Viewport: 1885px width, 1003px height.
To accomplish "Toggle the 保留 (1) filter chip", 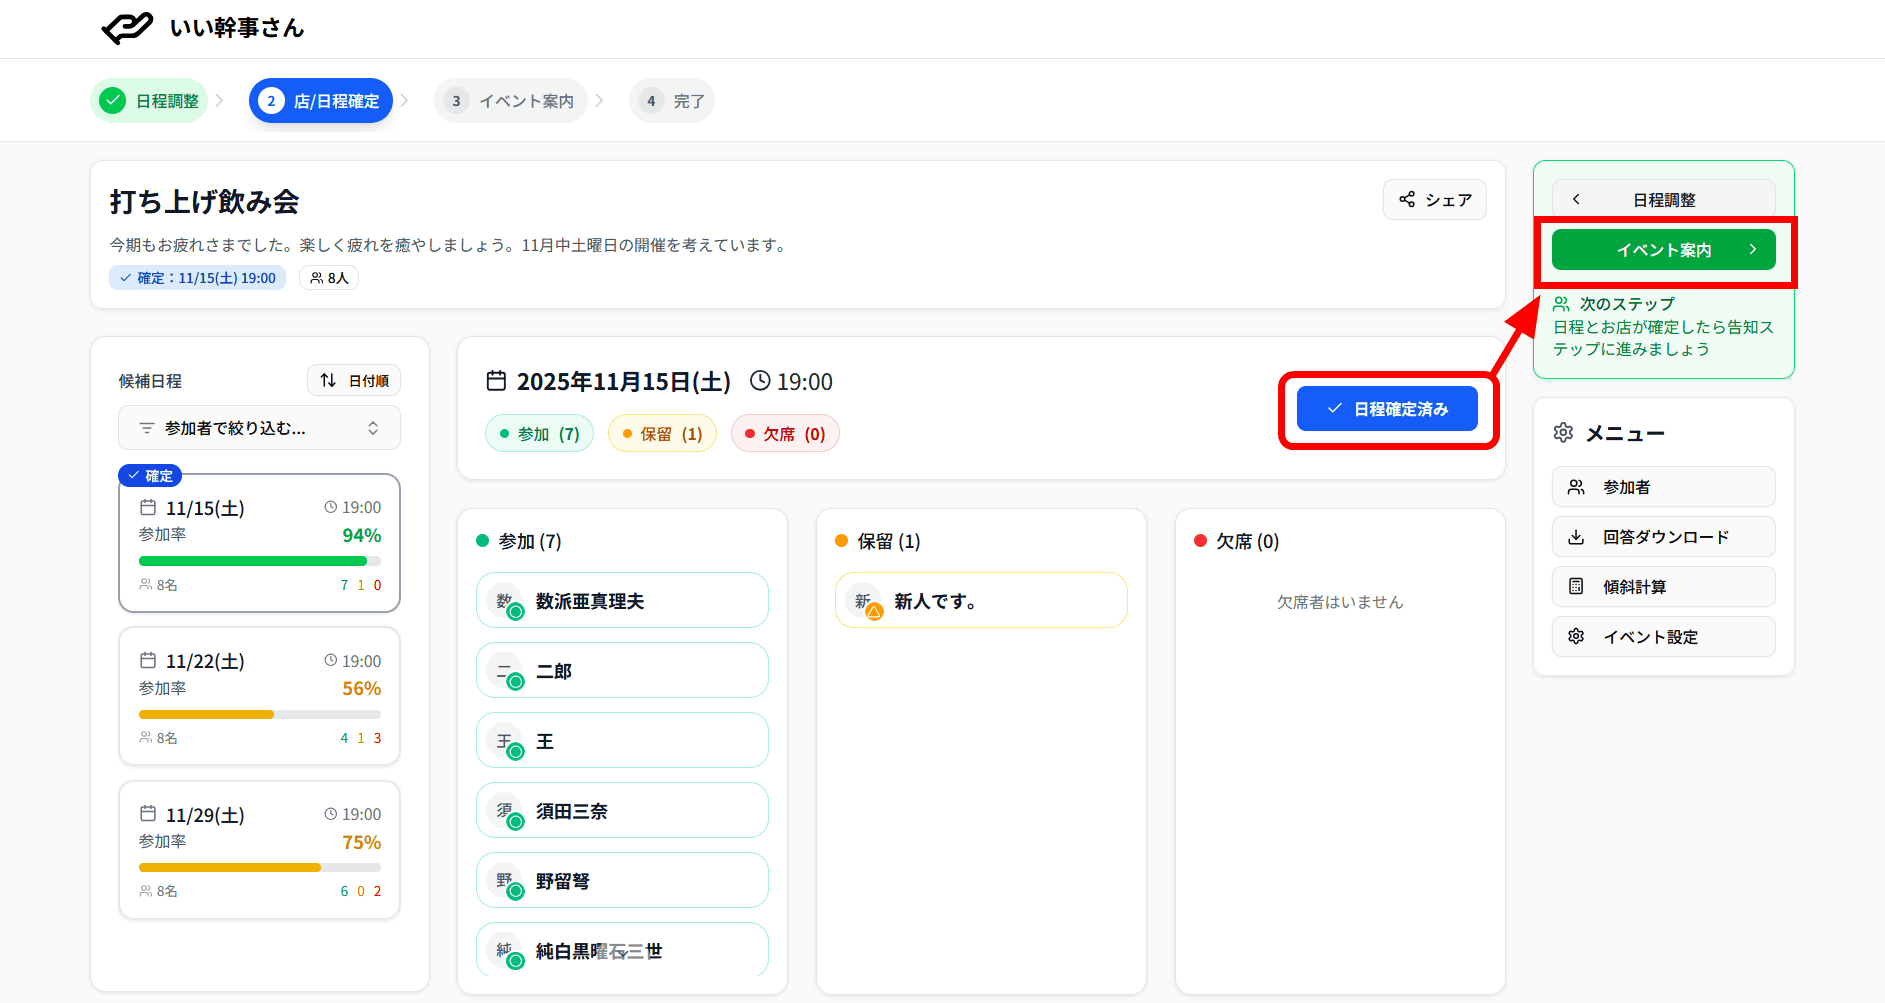I will [x=662, y=434].
